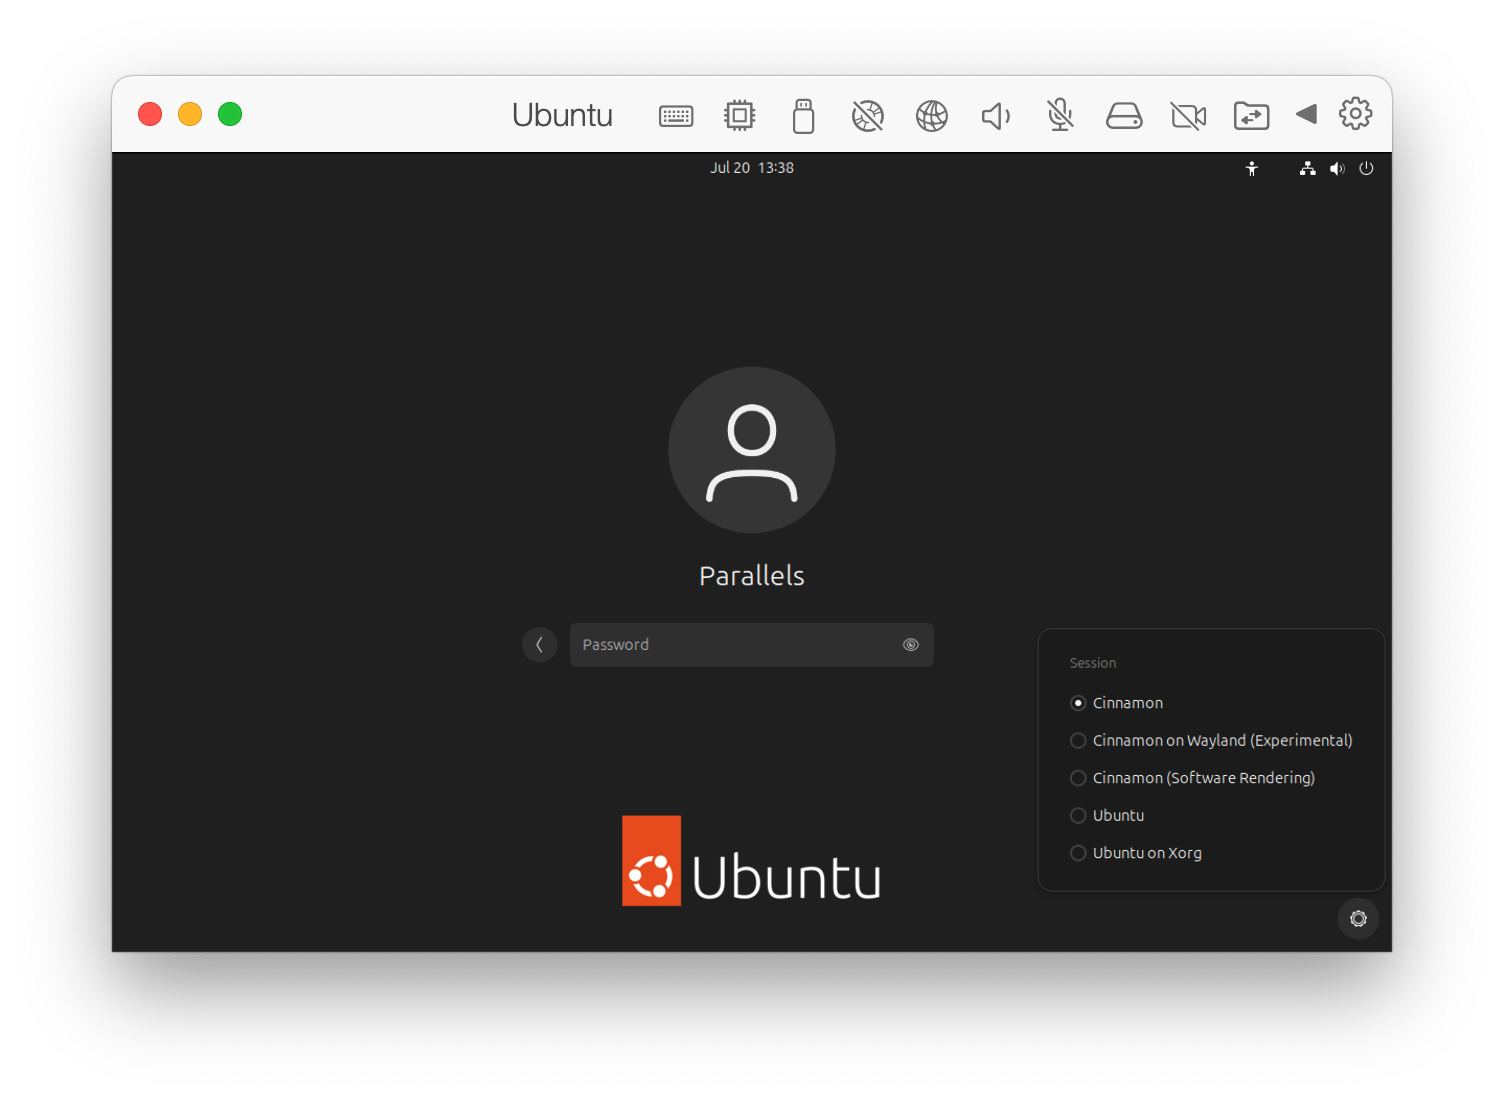Select Cinnamon (Software Rendering) session
Viewport: 1504px width, 1100px height.
click(x=1192, y=778)
